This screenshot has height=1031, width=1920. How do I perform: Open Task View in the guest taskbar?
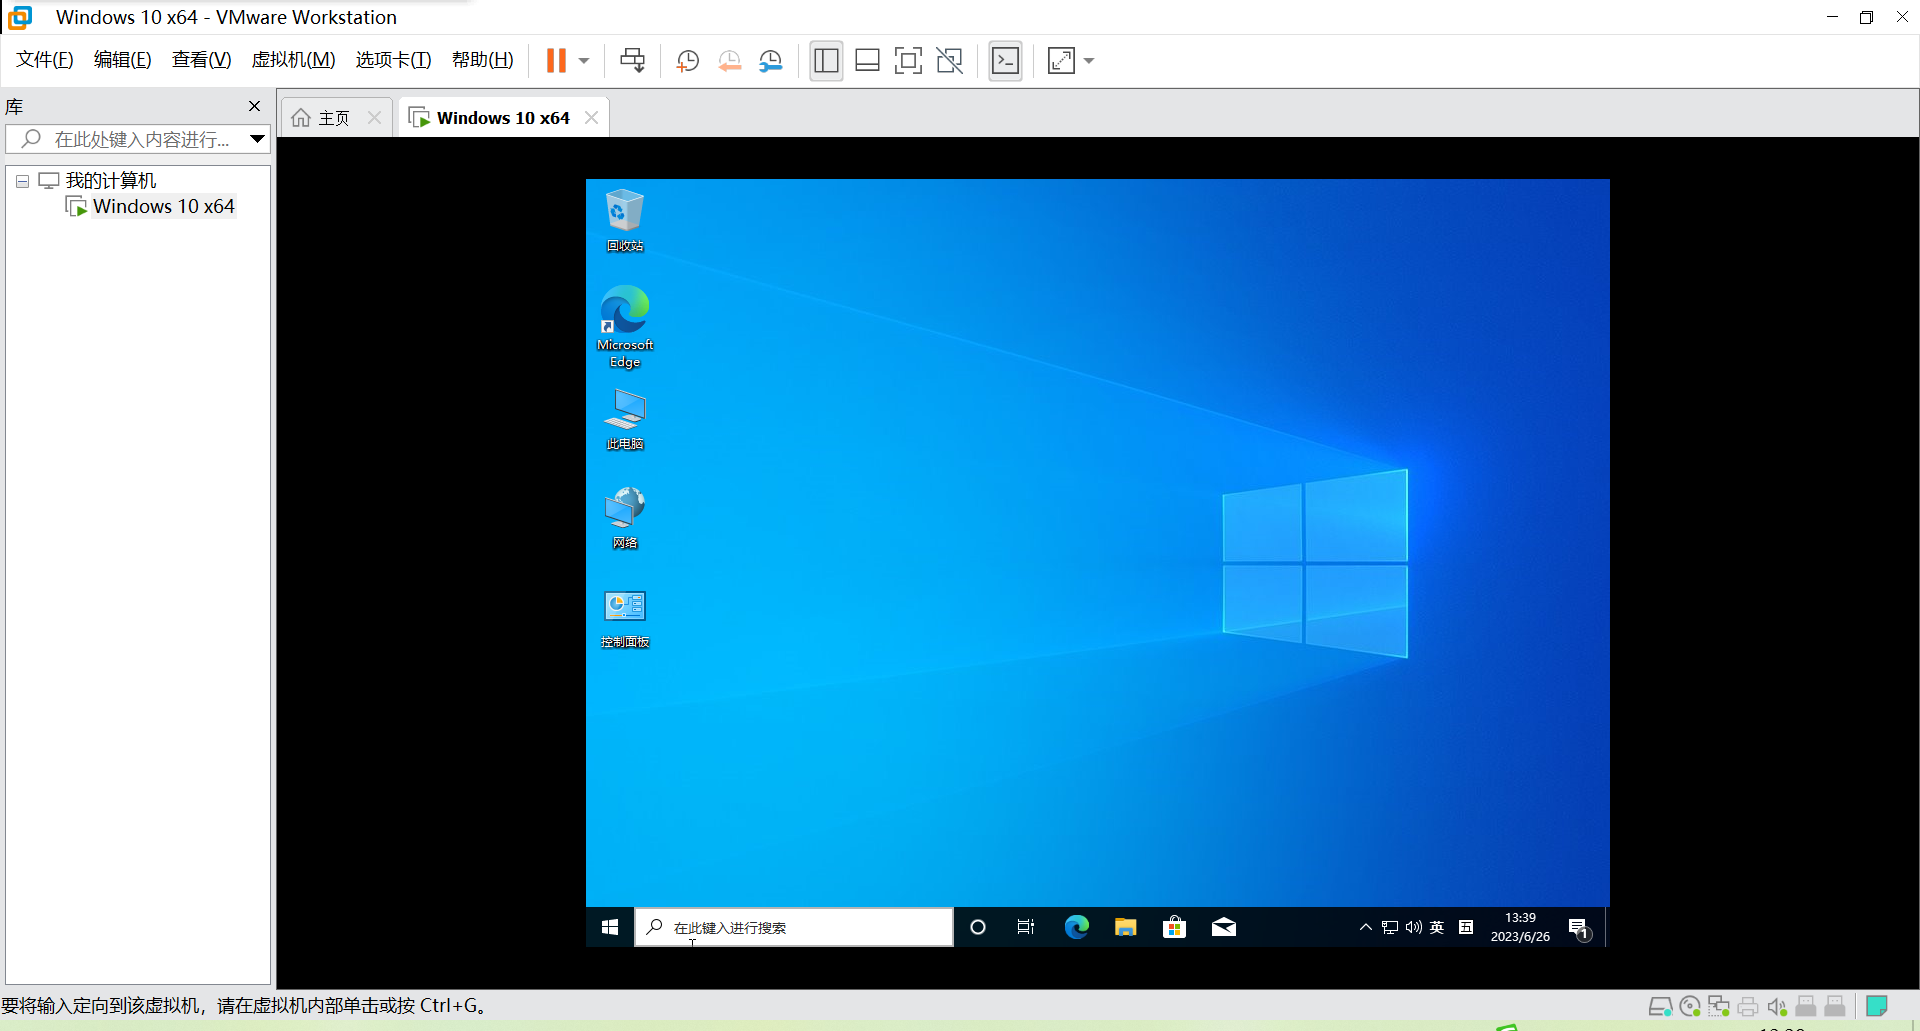(1026, 927)
